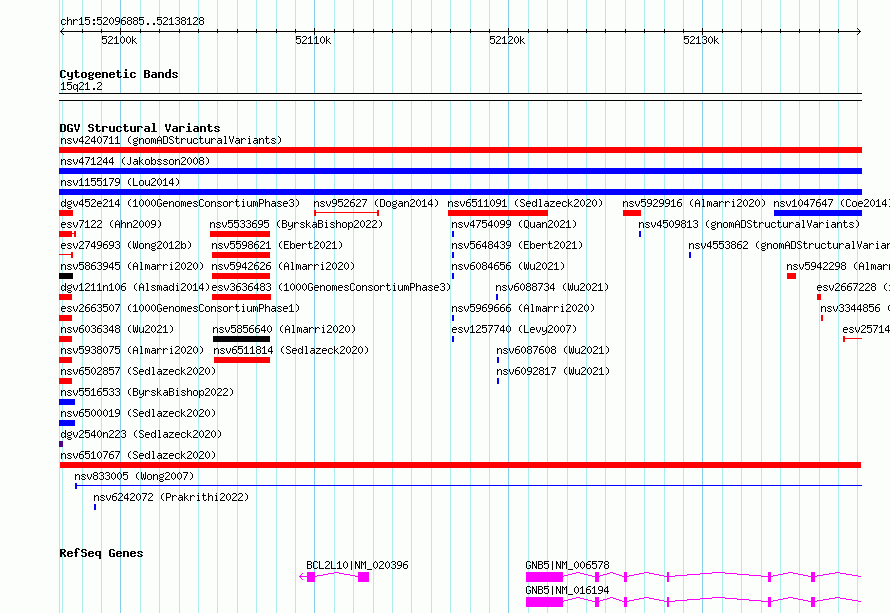The width and height of the screenshot is (890, 613).
Task: Click nsv5938075 Almarri2020 label
Action: click(x=132, y=350)
